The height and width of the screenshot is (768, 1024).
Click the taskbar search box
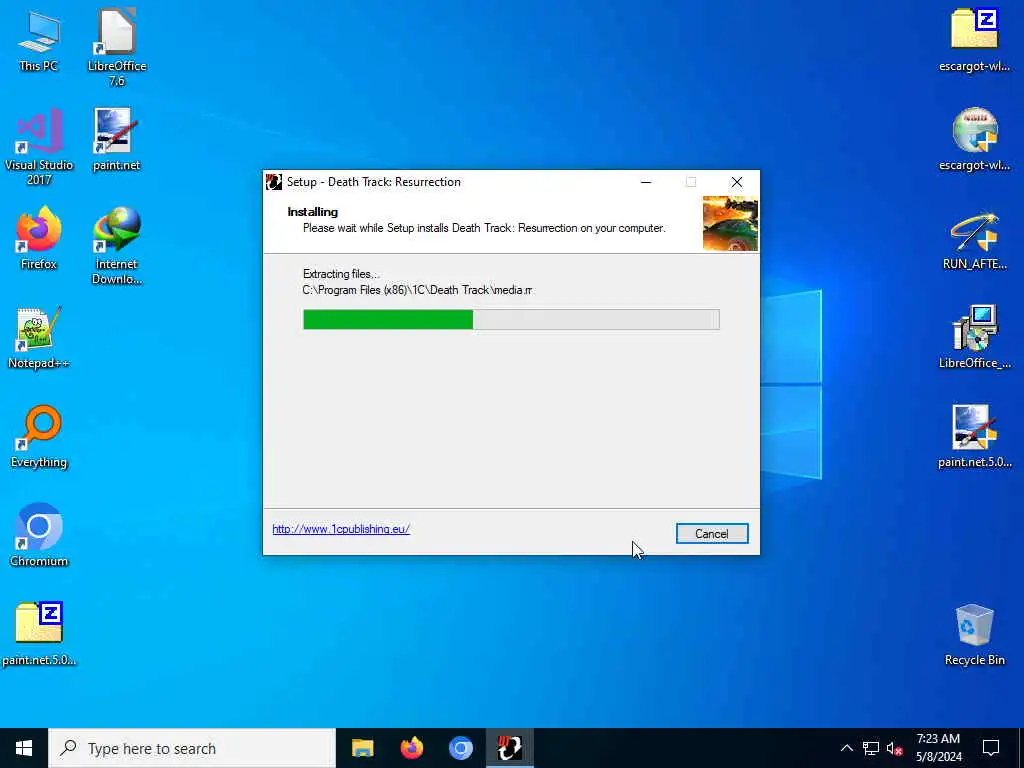tap(192, 748)
